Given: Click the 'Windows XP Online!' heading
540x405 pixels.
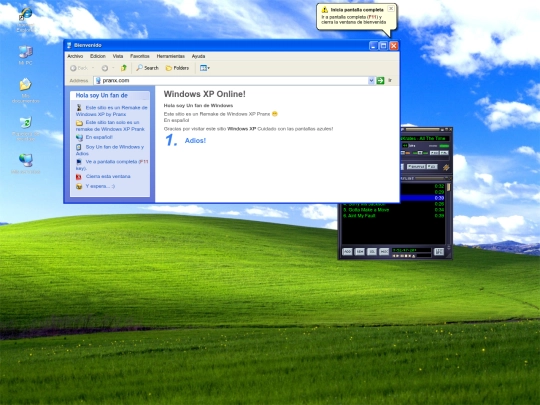Looking at the screenshot, I should [205, 94].
